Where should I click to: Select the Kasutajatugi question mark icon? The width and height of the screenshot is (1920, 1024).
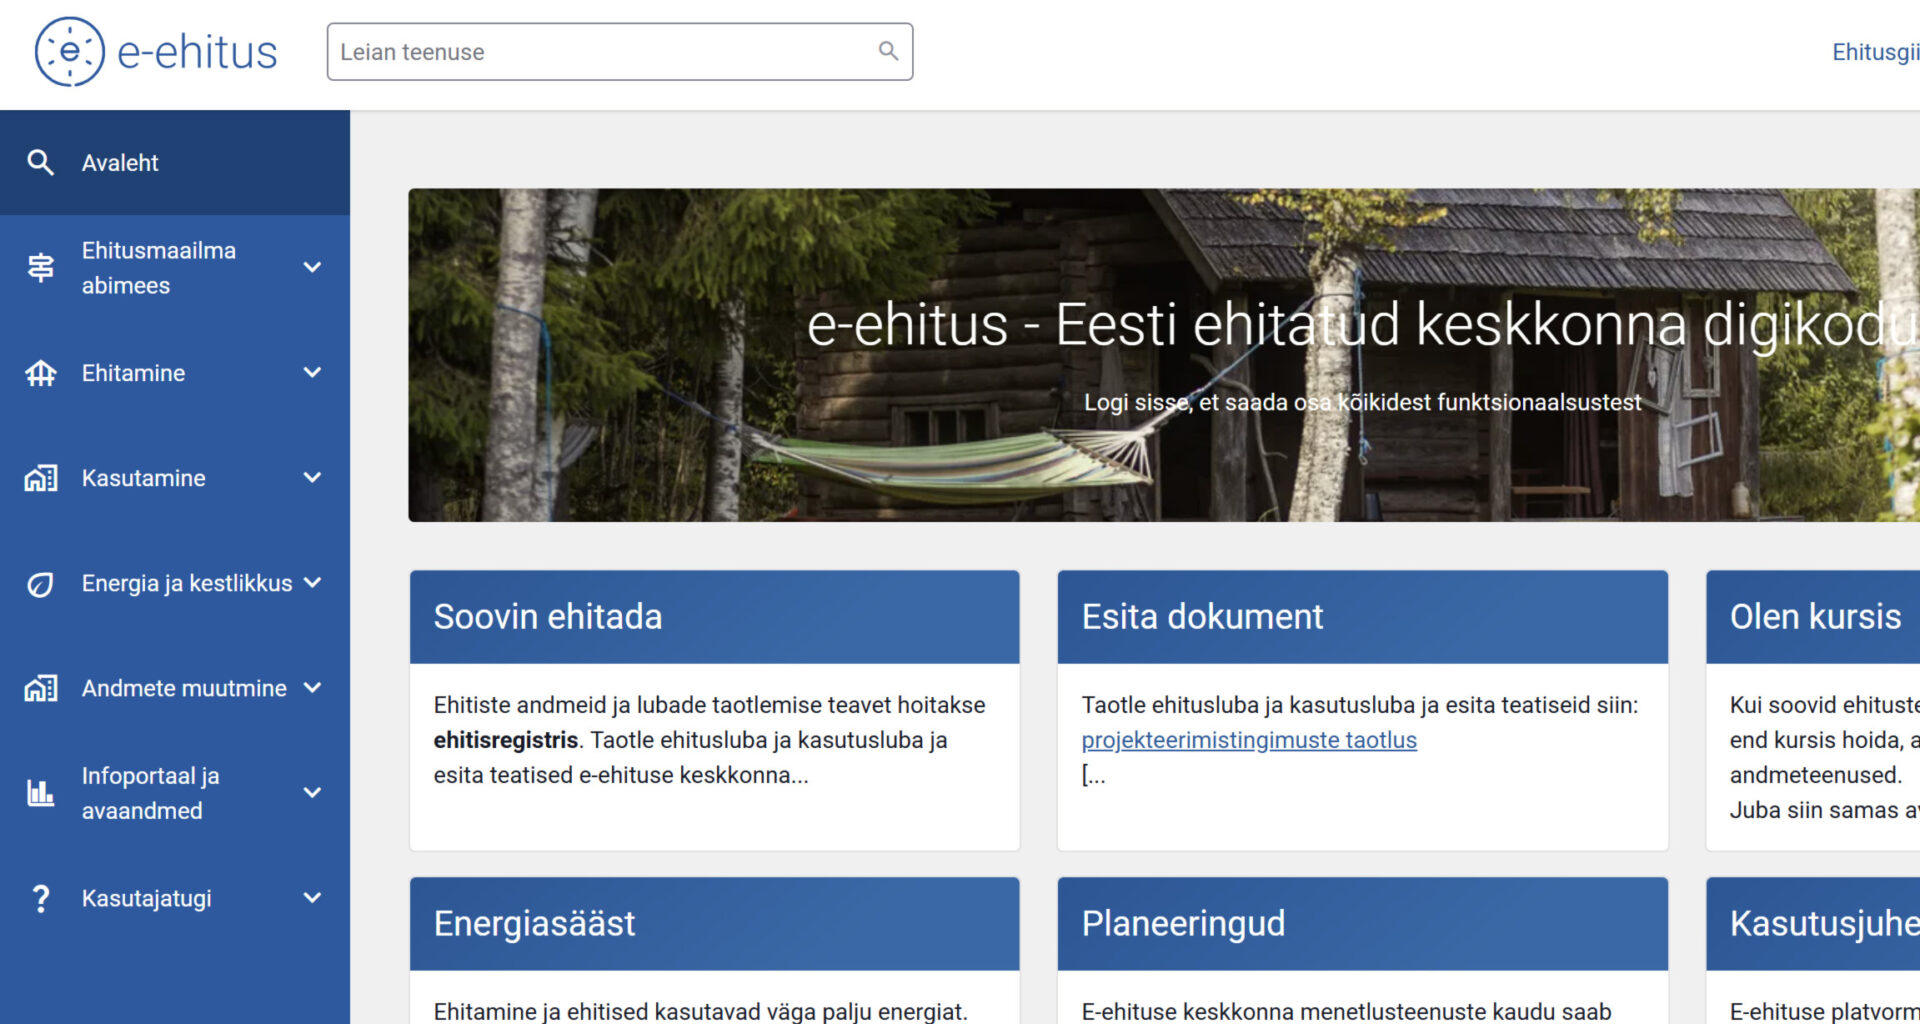tap(41, 898)
